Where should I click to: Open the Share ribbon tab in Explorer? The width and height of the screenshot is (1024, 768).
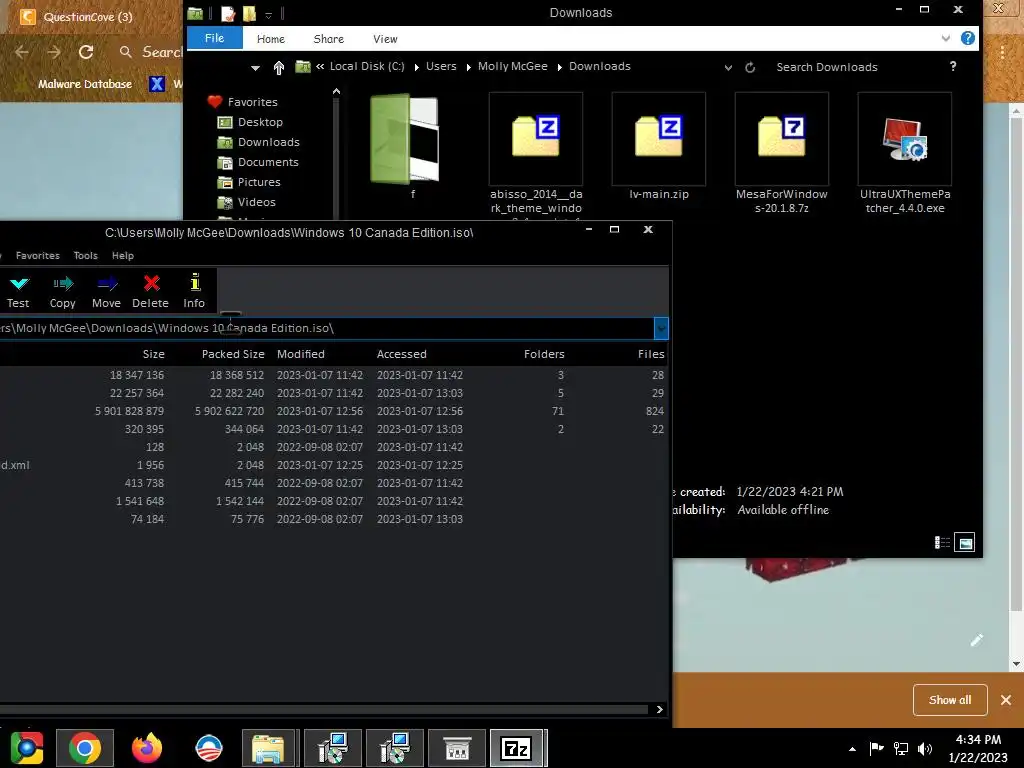pyautogui.click(x=328, y=39)
